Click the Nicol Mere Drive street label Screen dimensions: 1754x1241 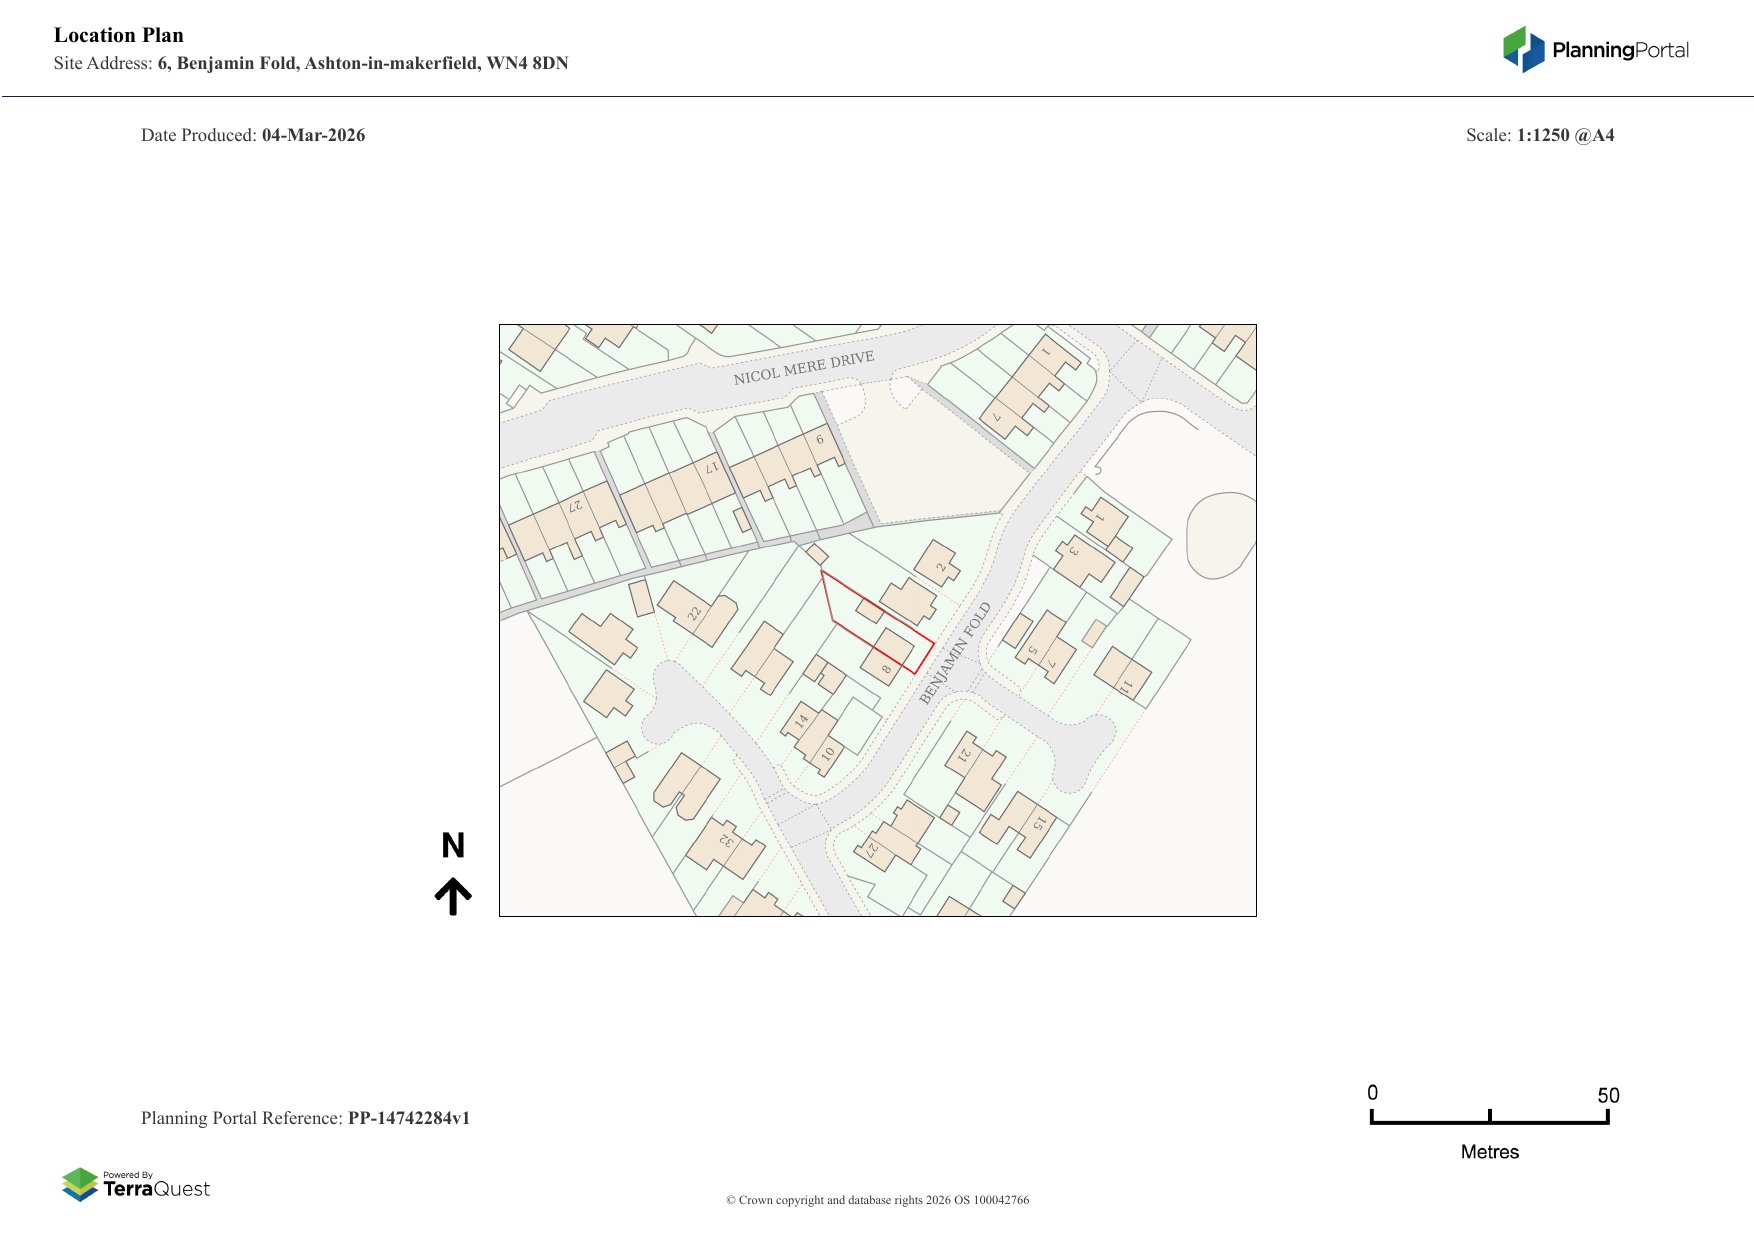804,368
